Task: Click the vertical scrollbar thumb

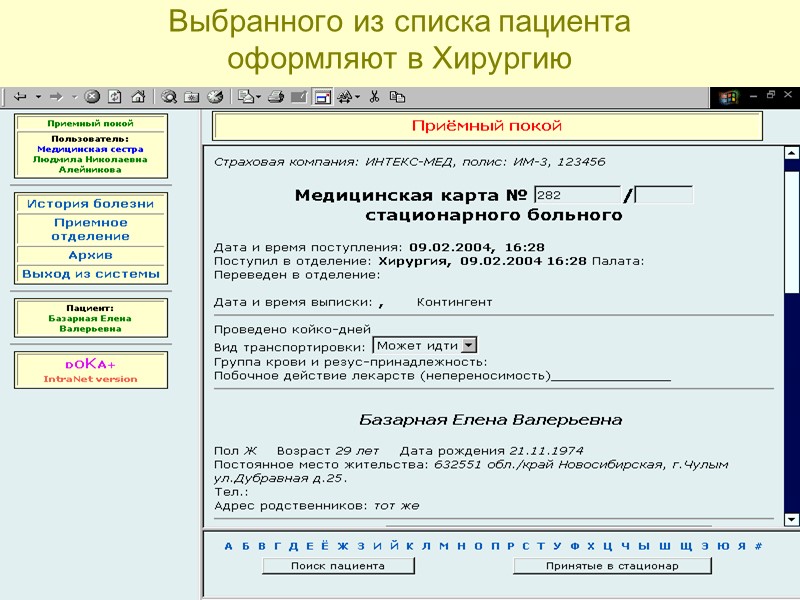Action: (791, 232)
